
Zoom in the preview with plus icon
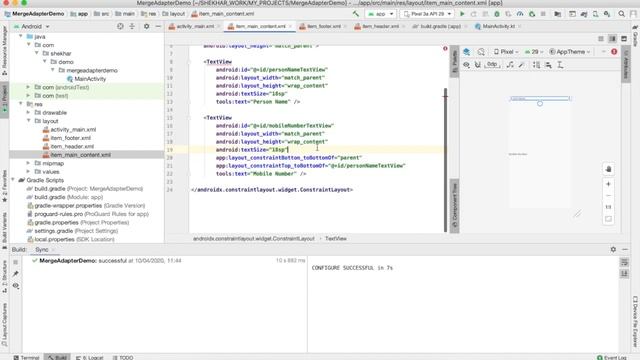(608, 184)
